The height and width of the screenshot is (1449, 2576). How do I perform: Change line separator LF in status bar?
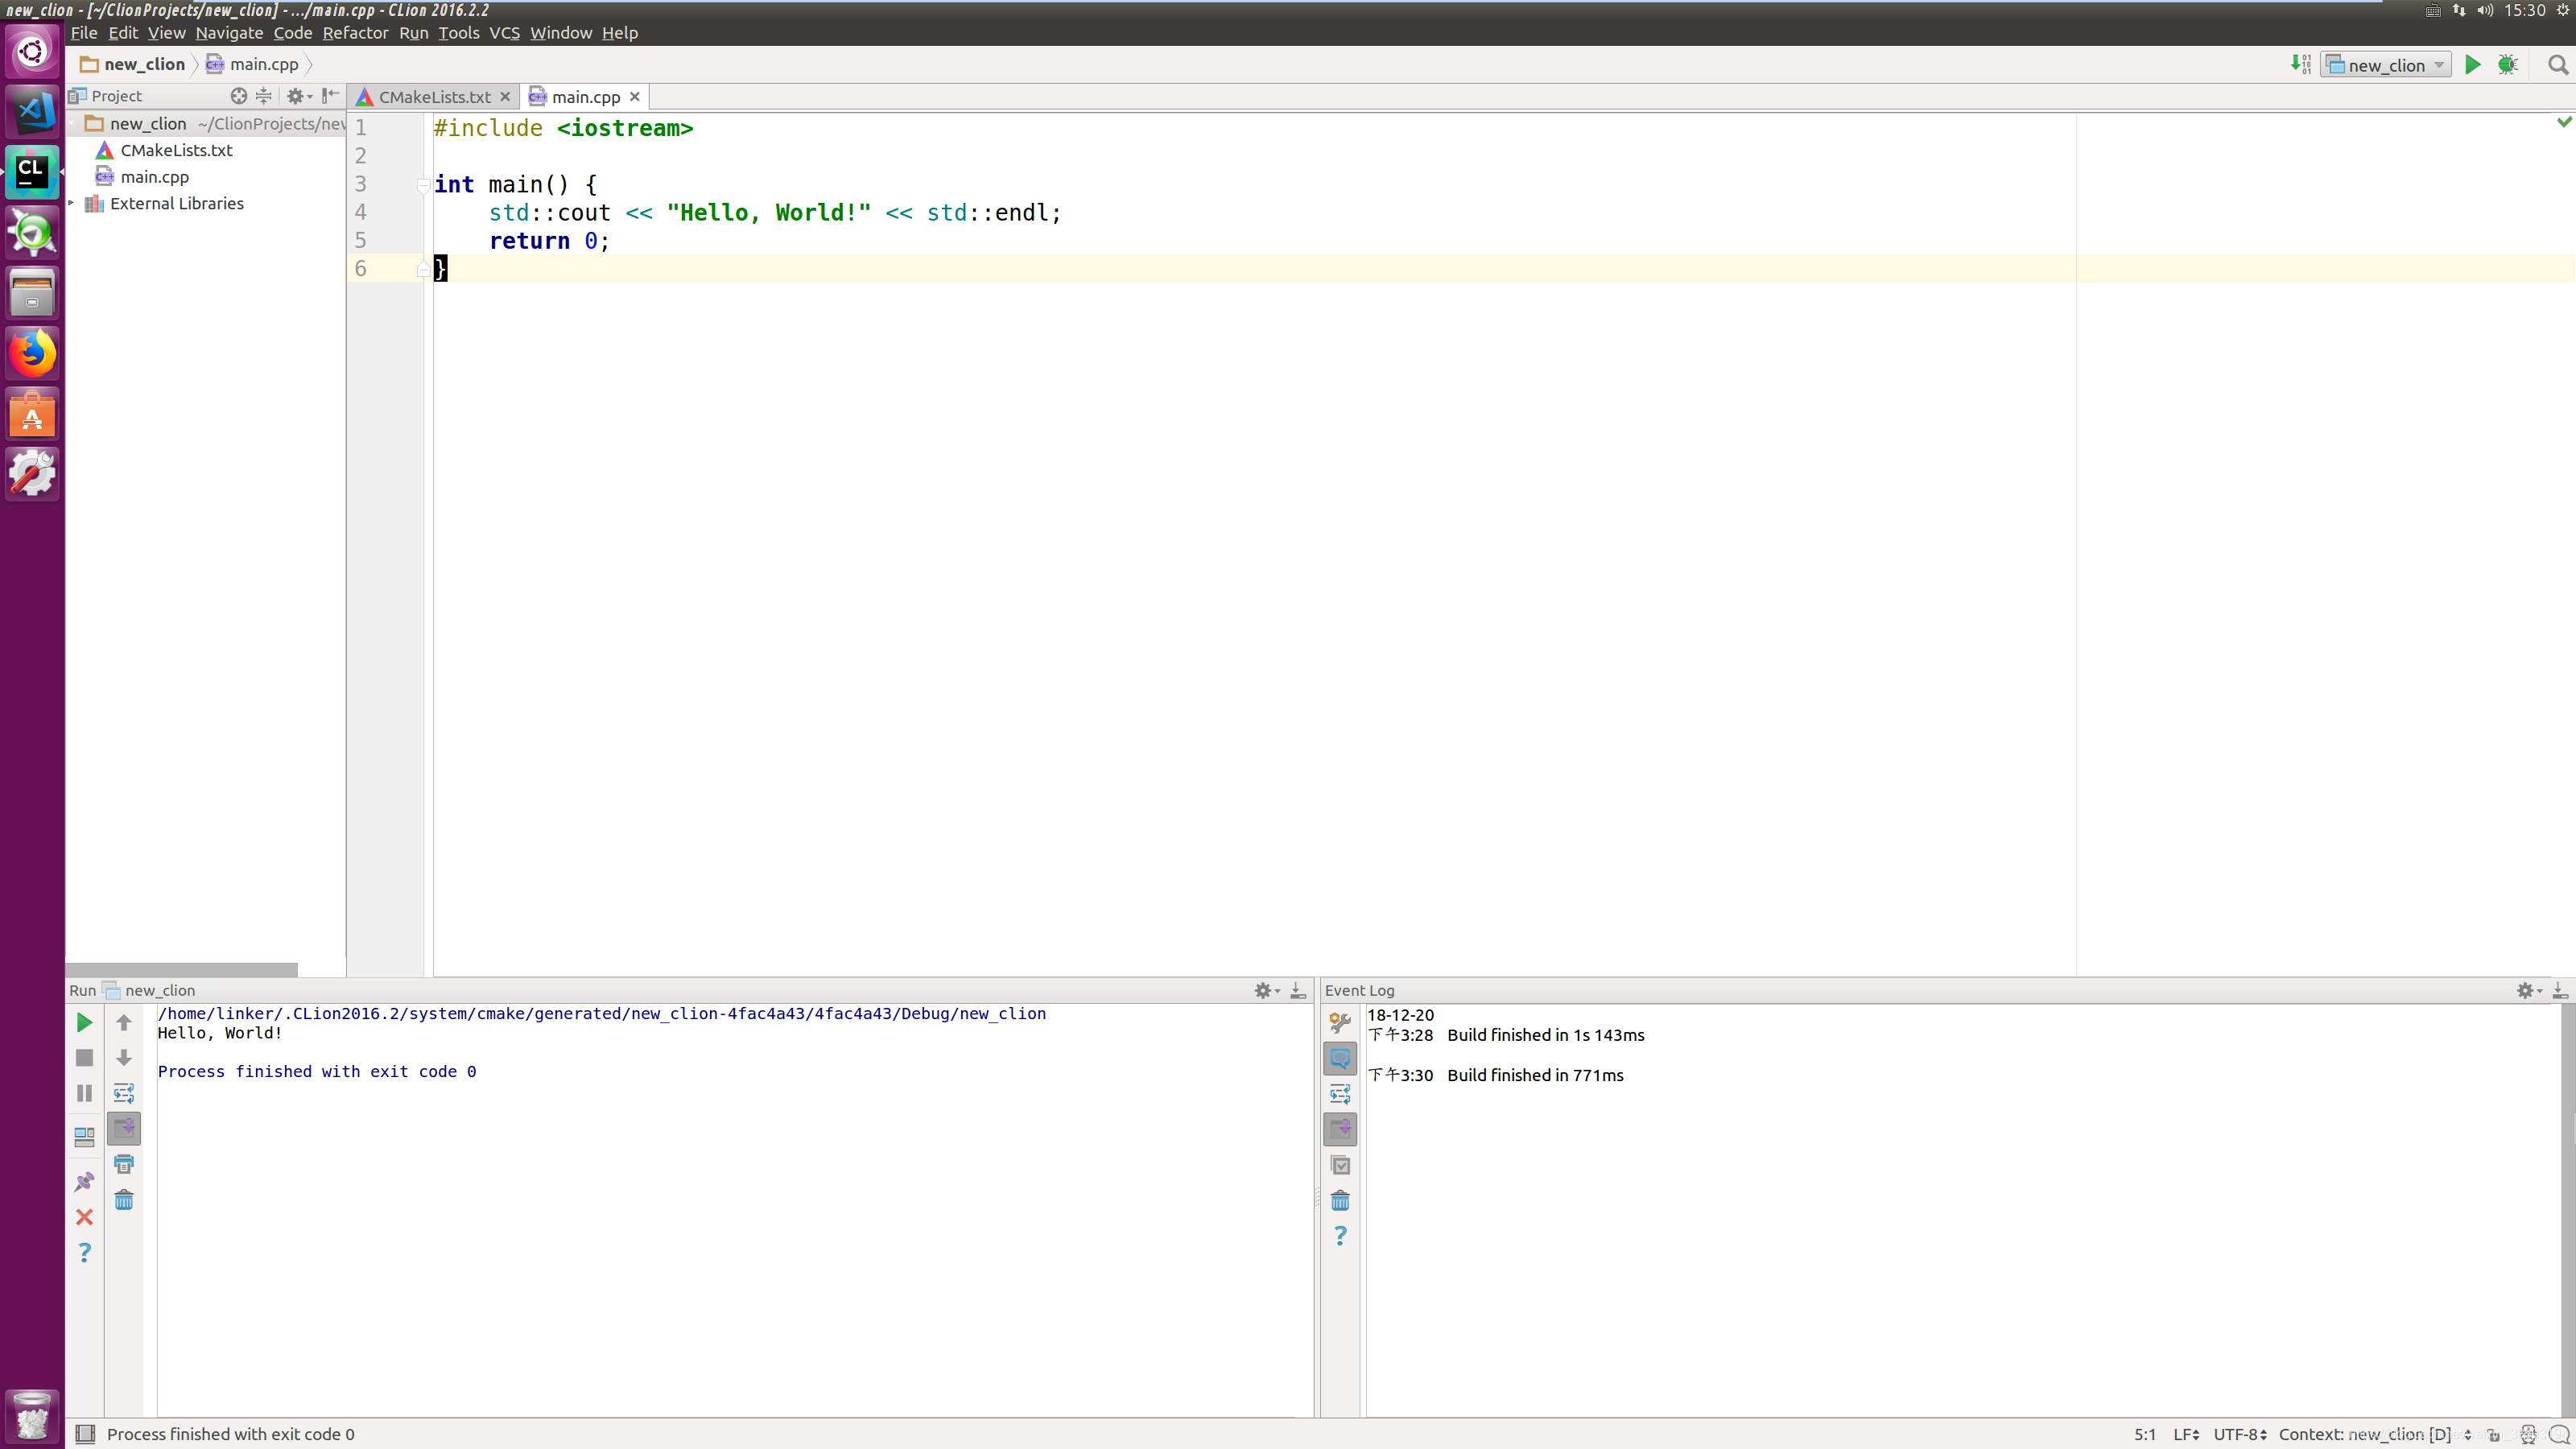click(2187, 1434)
